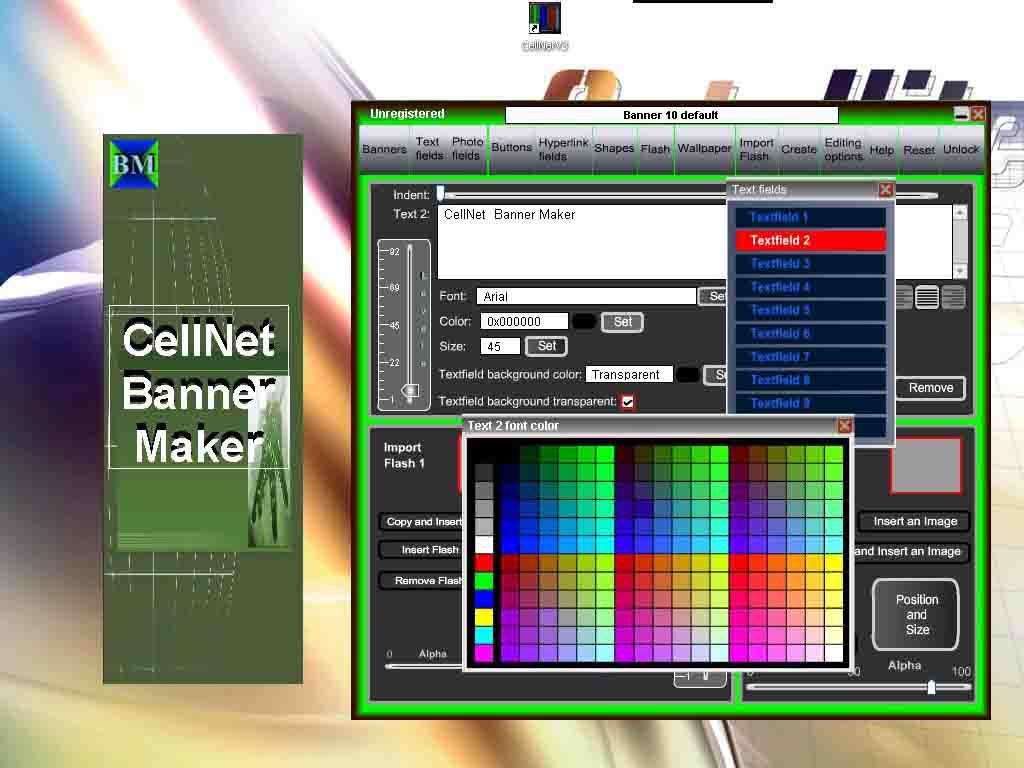Click Alpha slider handle under Position and Size

coord(932,686)
